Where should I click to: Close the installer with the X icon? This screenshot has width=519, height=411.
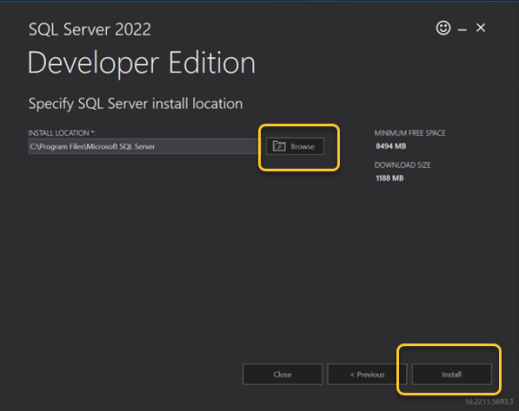click(x=481, y=28)
